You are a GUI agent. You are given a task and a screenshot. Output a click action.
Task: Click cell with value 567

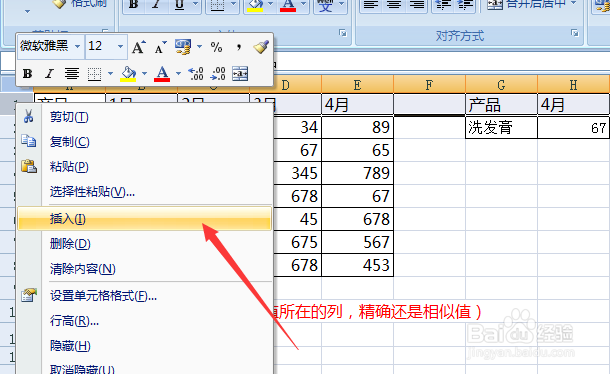pos(358,242)
